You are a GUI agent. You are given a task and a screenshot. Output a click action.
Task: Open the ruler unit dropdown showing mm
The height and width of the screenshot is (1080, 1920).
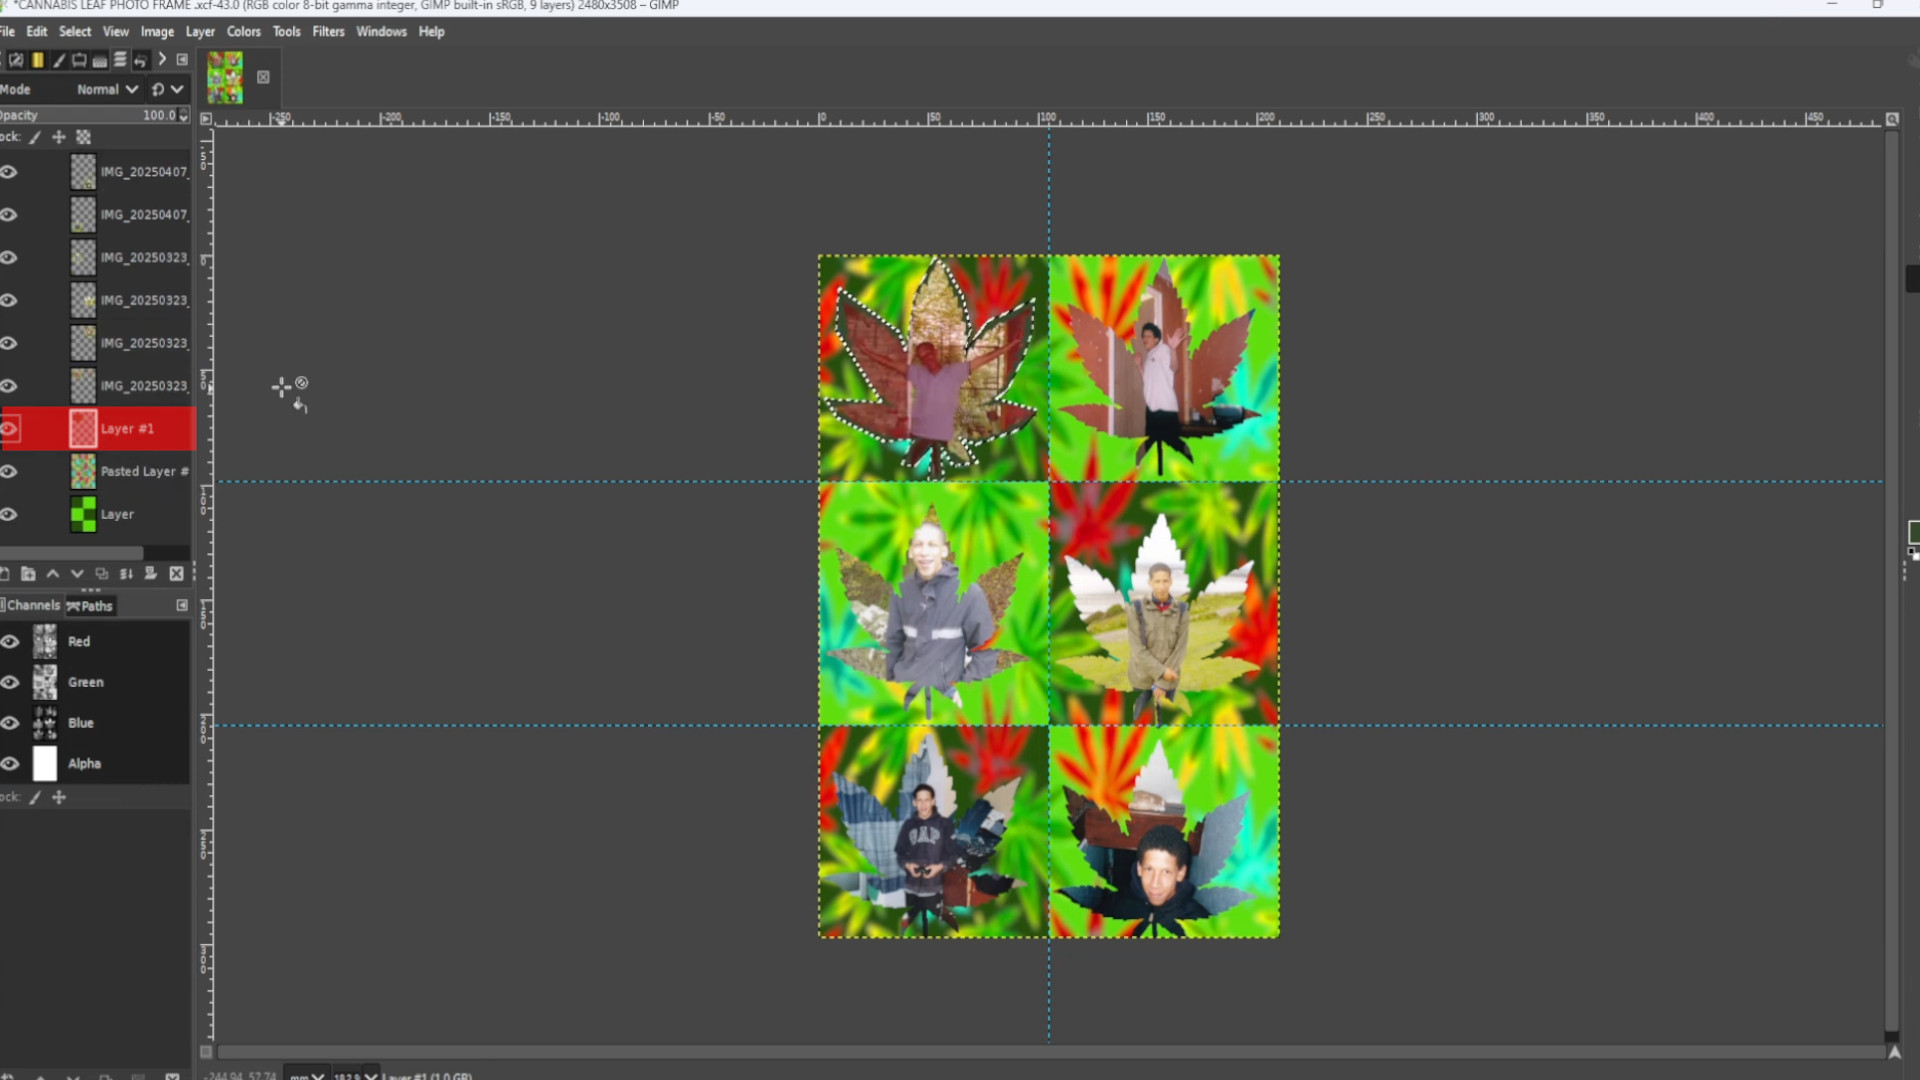[x=306, y=1075]
